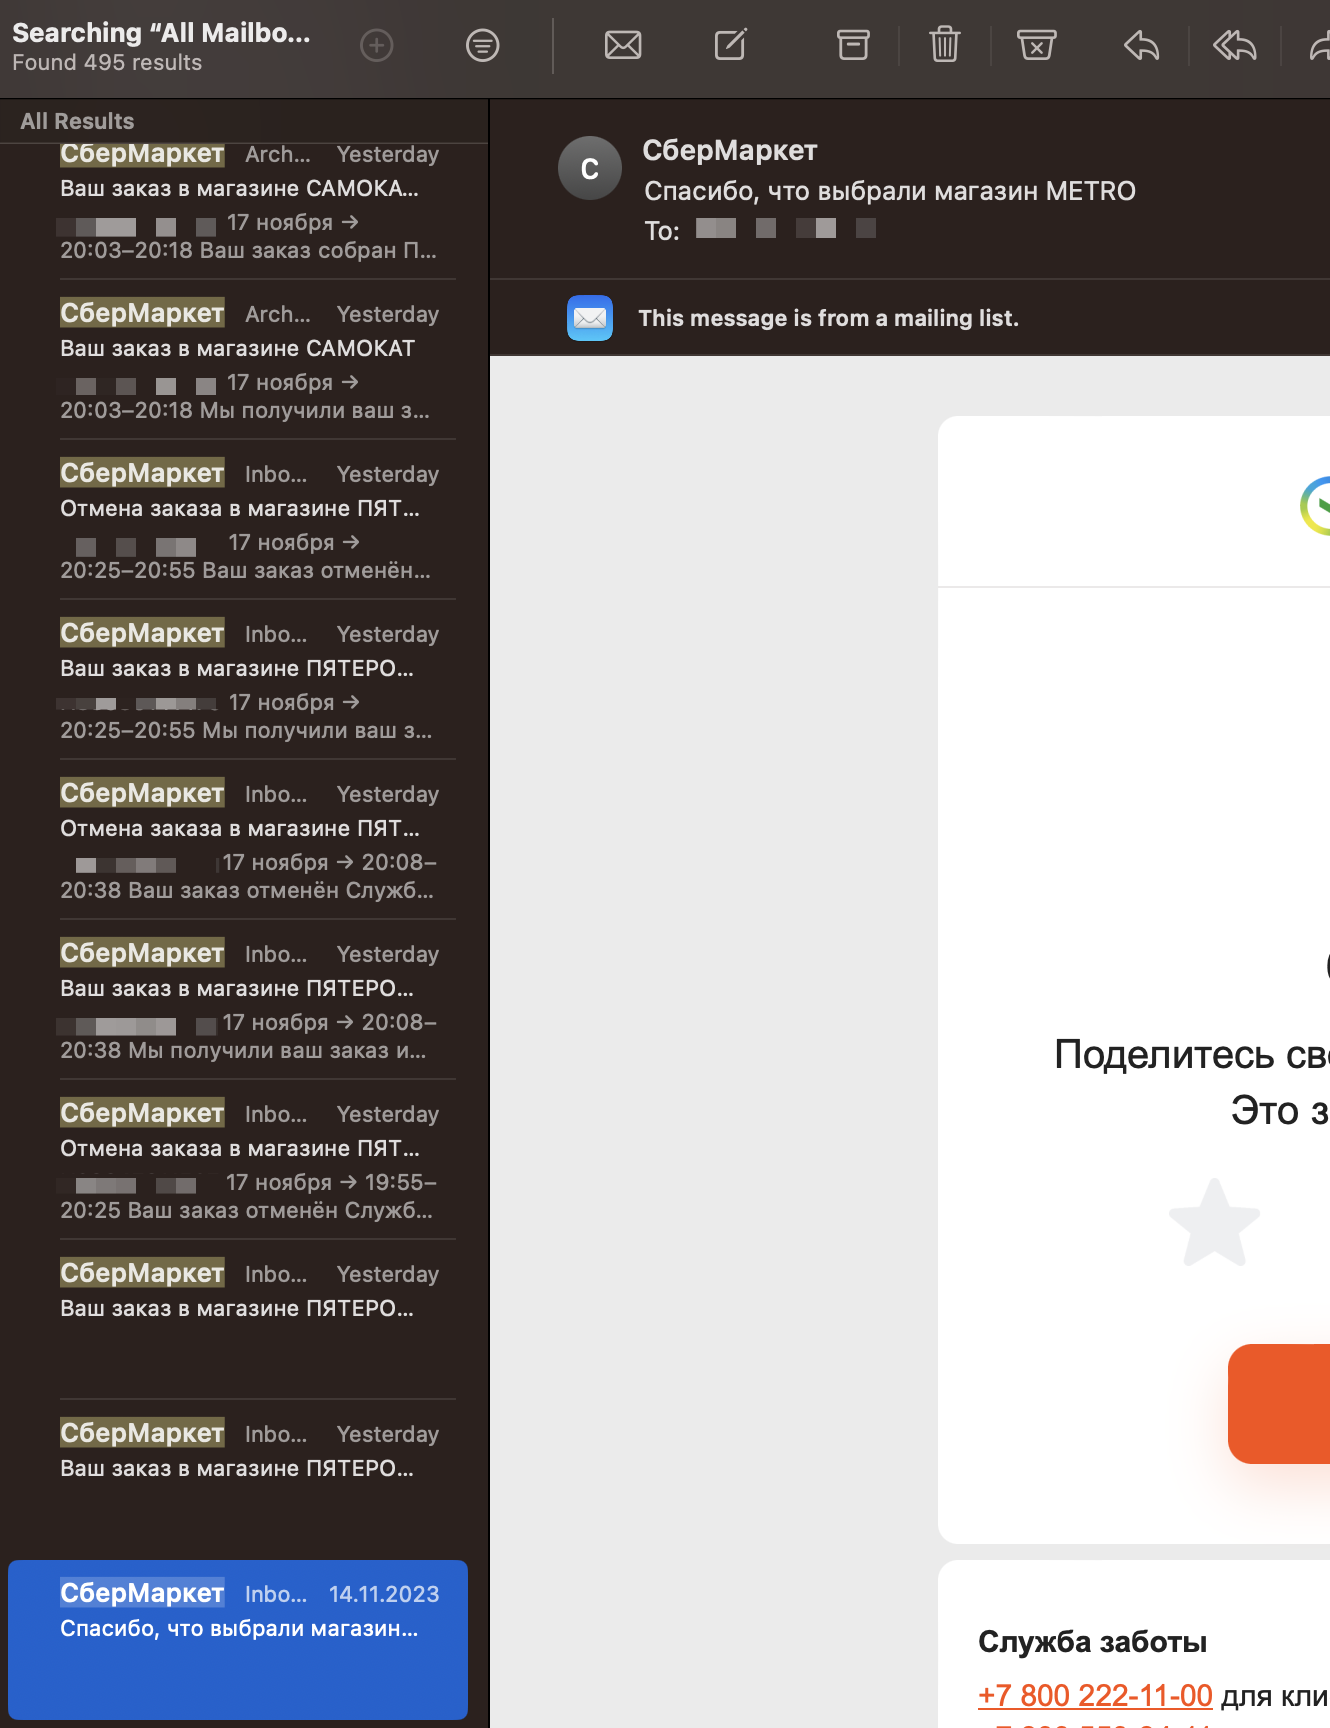Click the "To:" recipient field in the header
This screenshot has width=1330, height=1728.
pyautogui.click(x=760, y=230)
